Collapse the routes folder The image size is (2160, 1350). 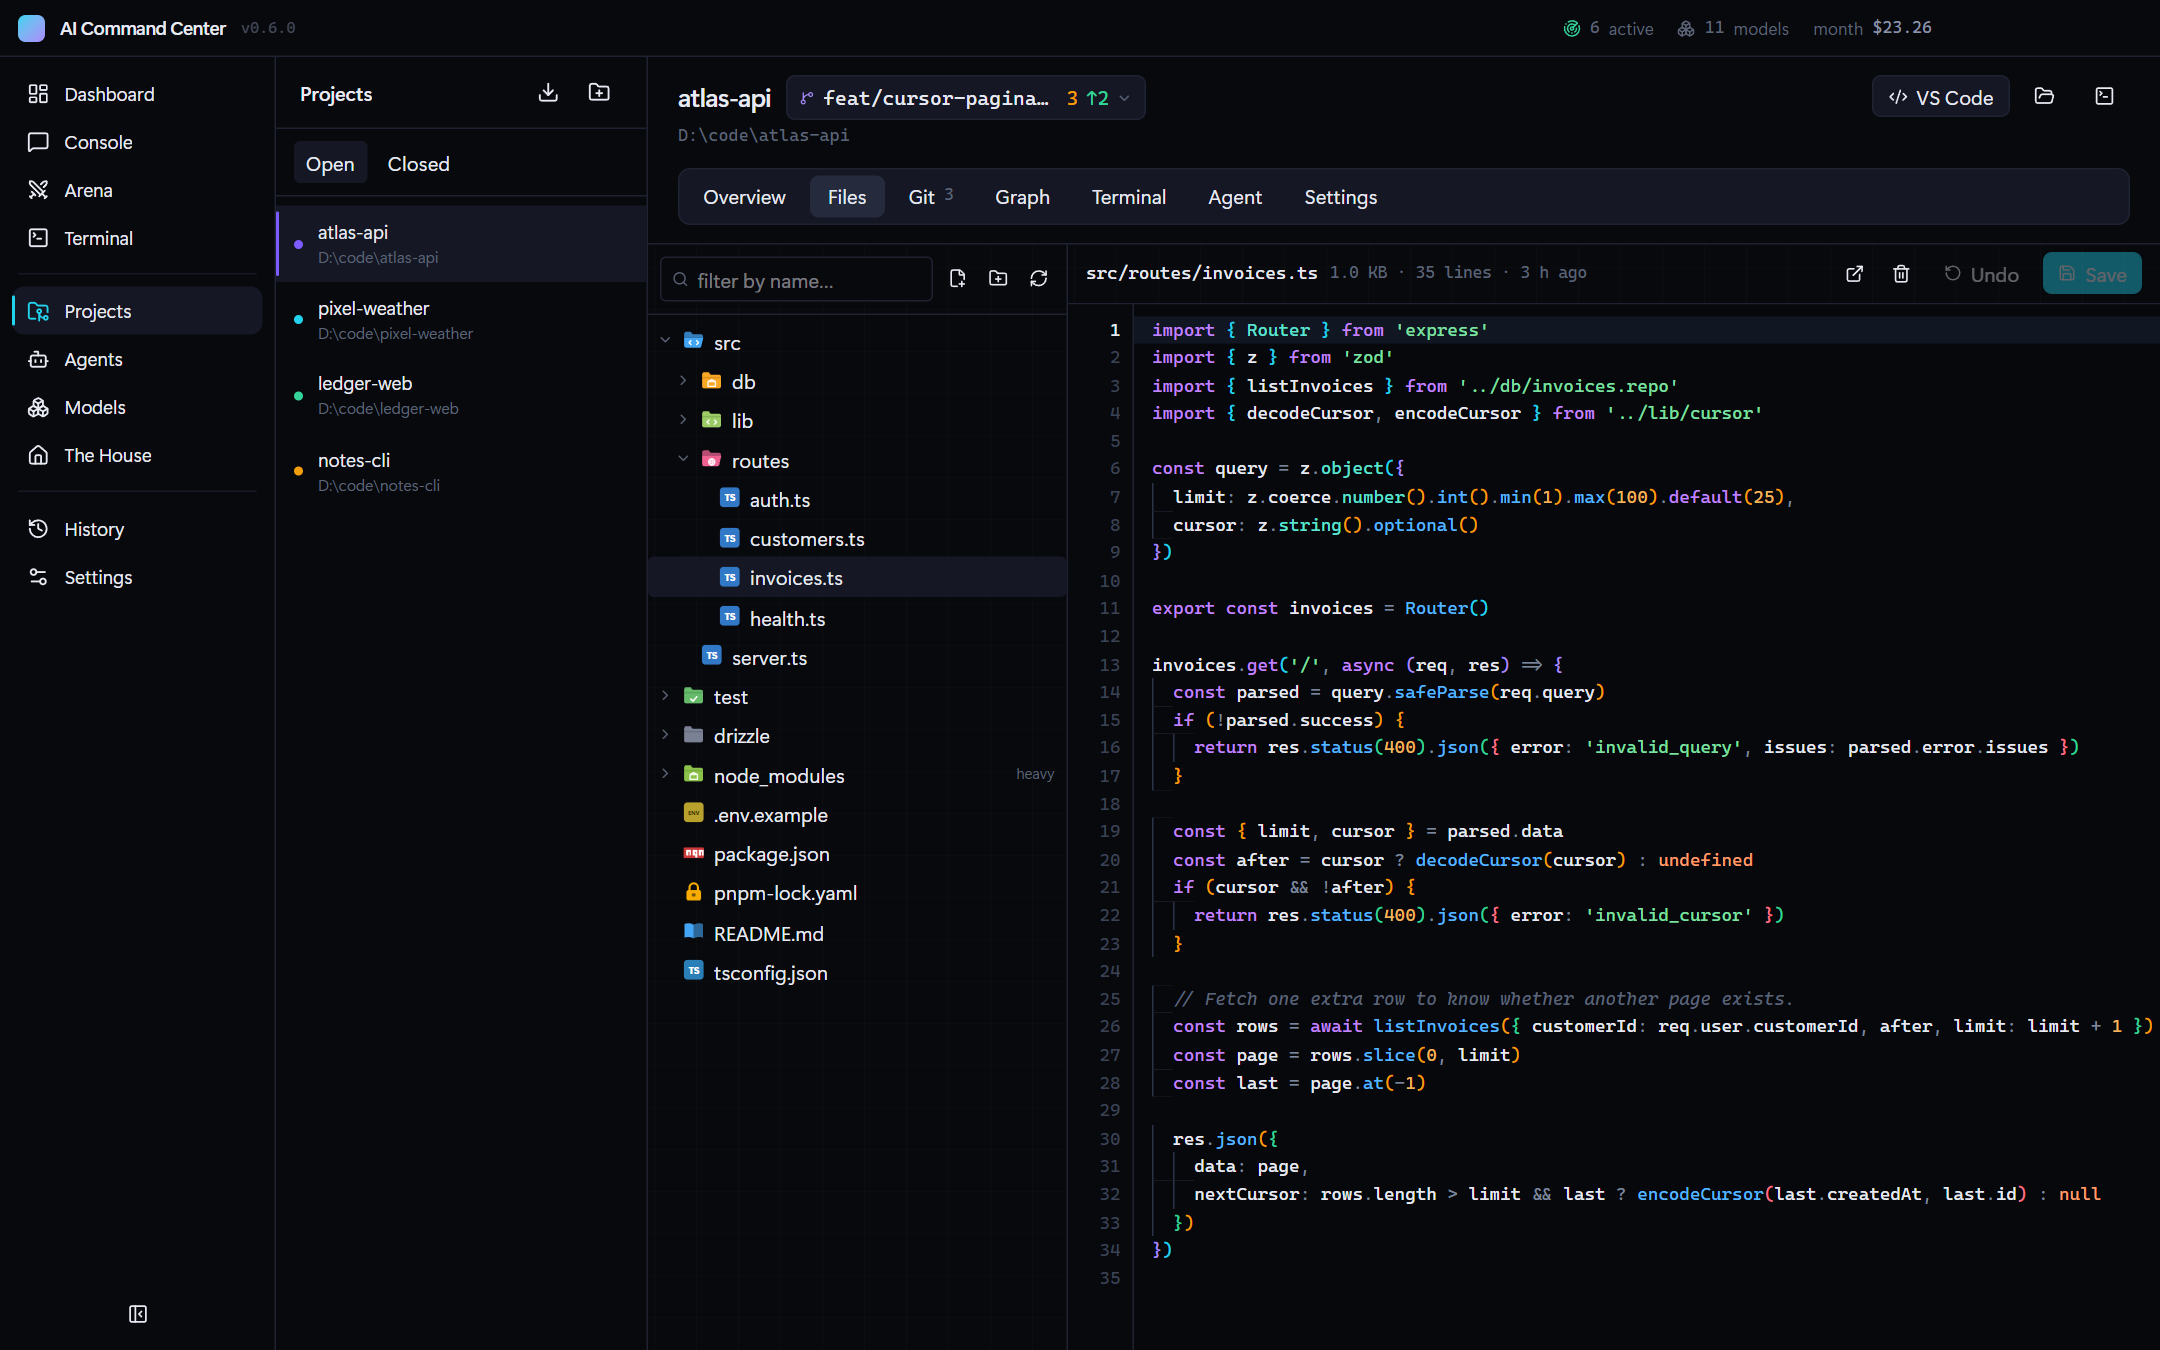pos(684,460)
